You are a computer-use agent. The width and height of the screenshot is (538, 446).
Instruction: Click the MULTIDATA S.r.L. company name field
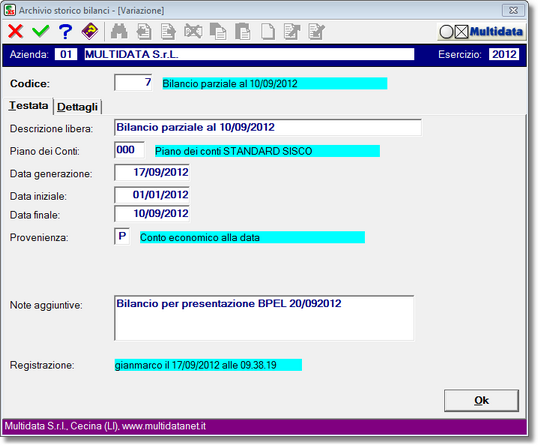pos(249,54)
